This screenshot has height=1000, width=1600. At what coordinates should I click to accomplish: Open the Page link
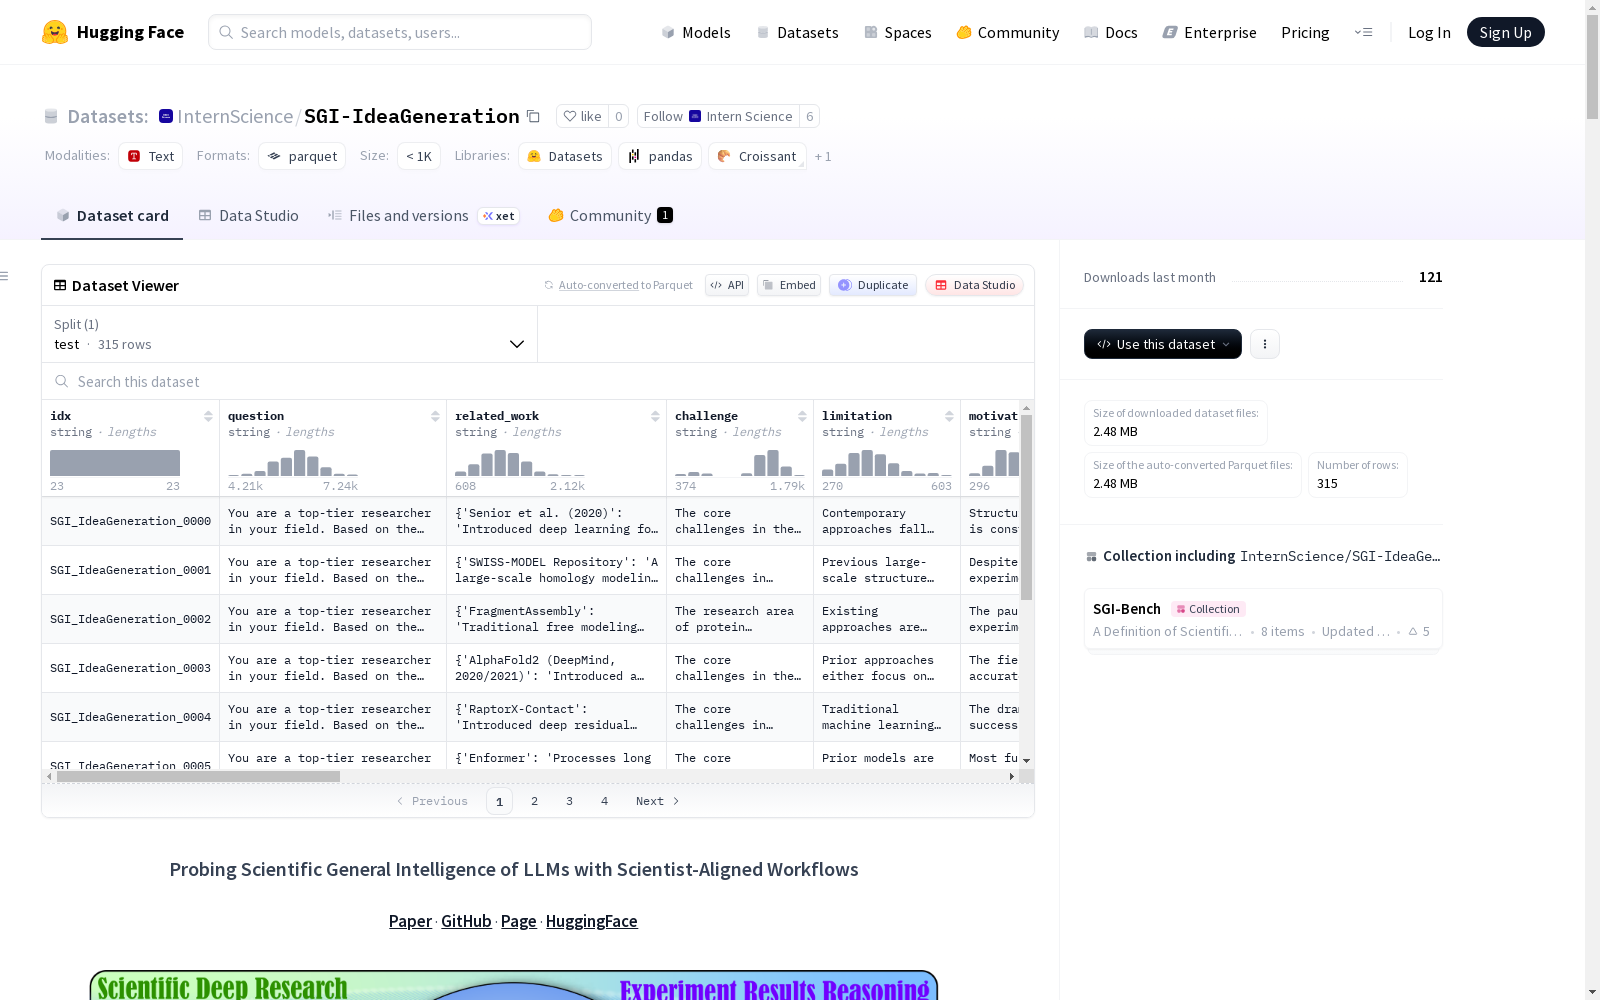519,921
